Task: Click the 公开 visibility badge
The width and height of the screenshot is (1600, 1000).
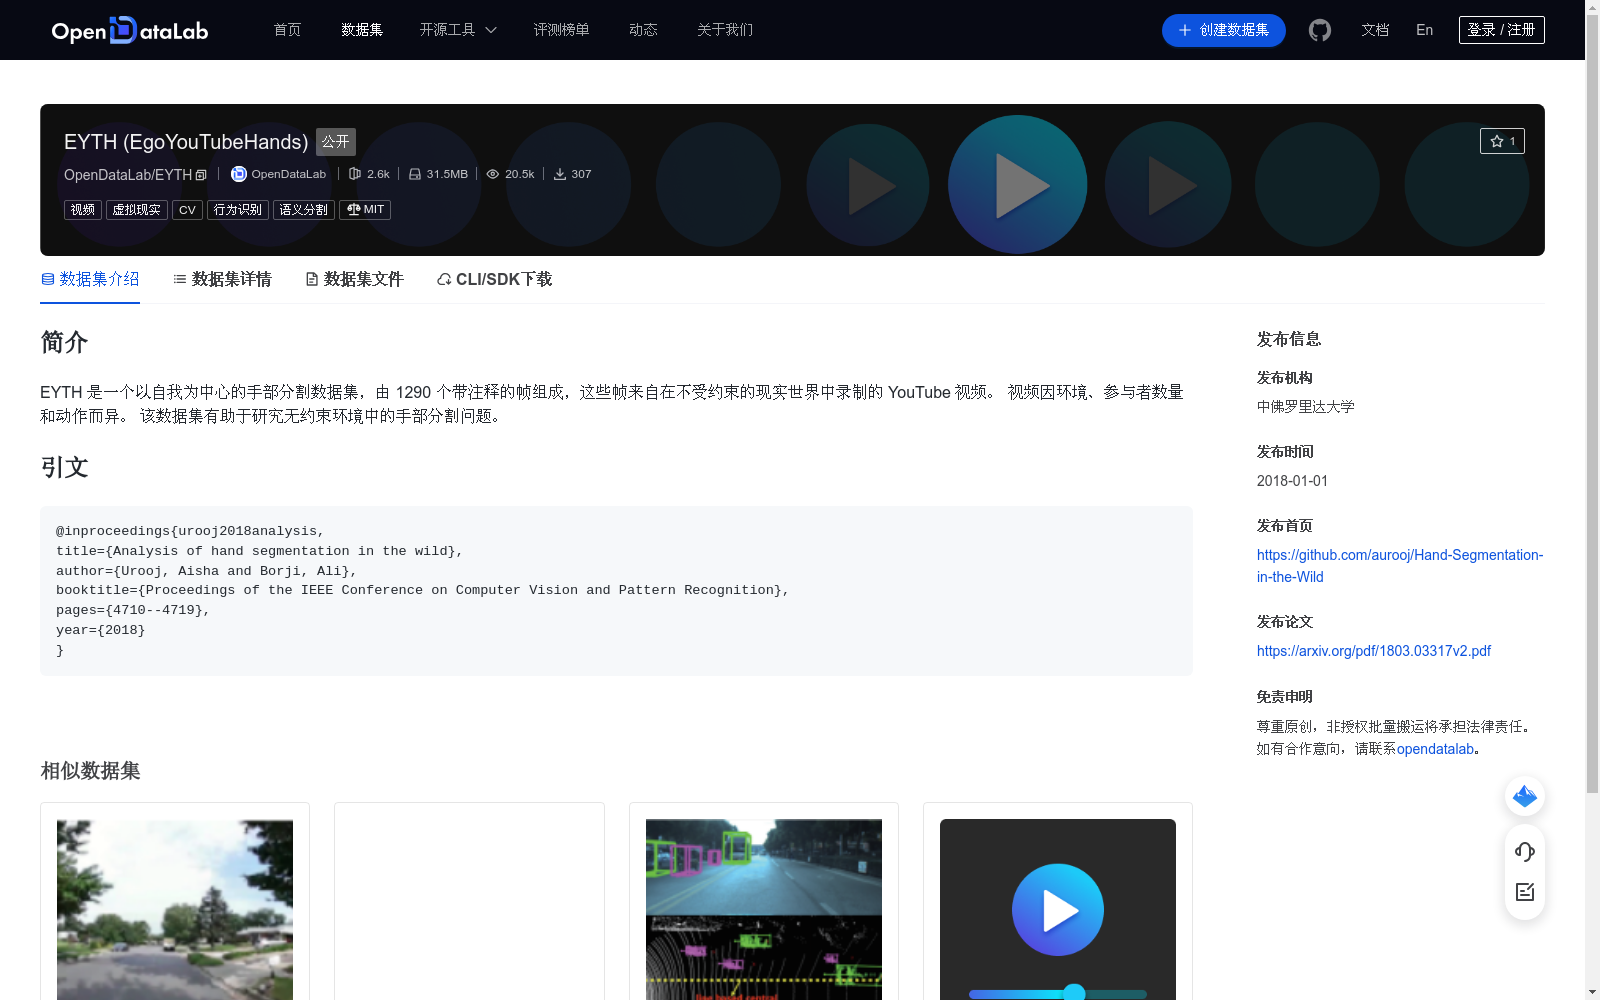Action: [x=336, y=142]
